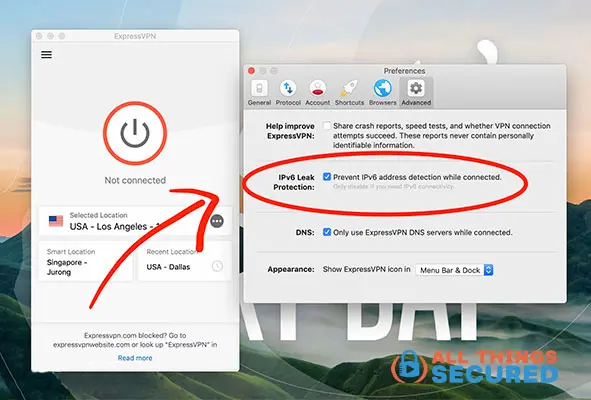Click the Read more link
The image size is (591, 400).
135,358
